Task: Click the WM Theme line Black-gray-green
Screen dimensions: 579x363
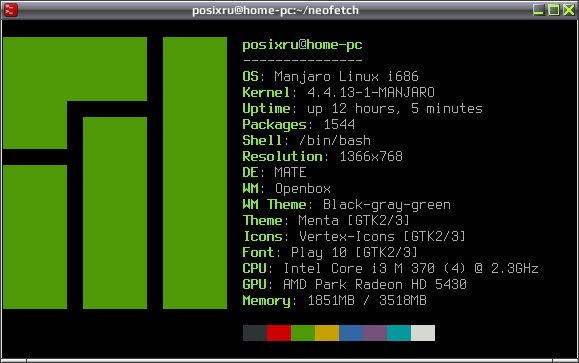Action: coord(346,205)
